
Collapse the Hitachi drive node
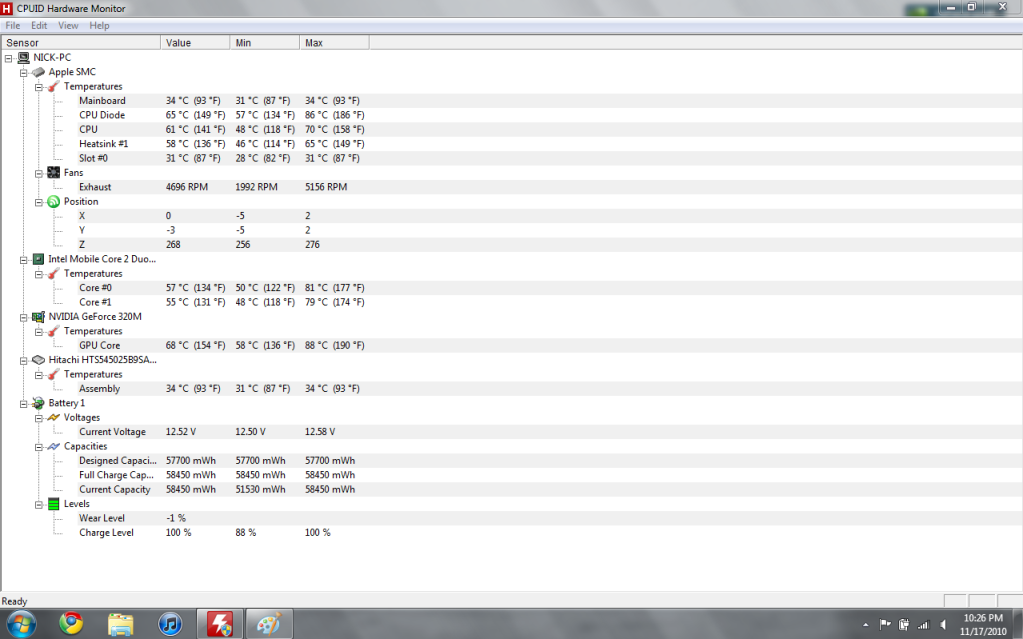(23, 360)
